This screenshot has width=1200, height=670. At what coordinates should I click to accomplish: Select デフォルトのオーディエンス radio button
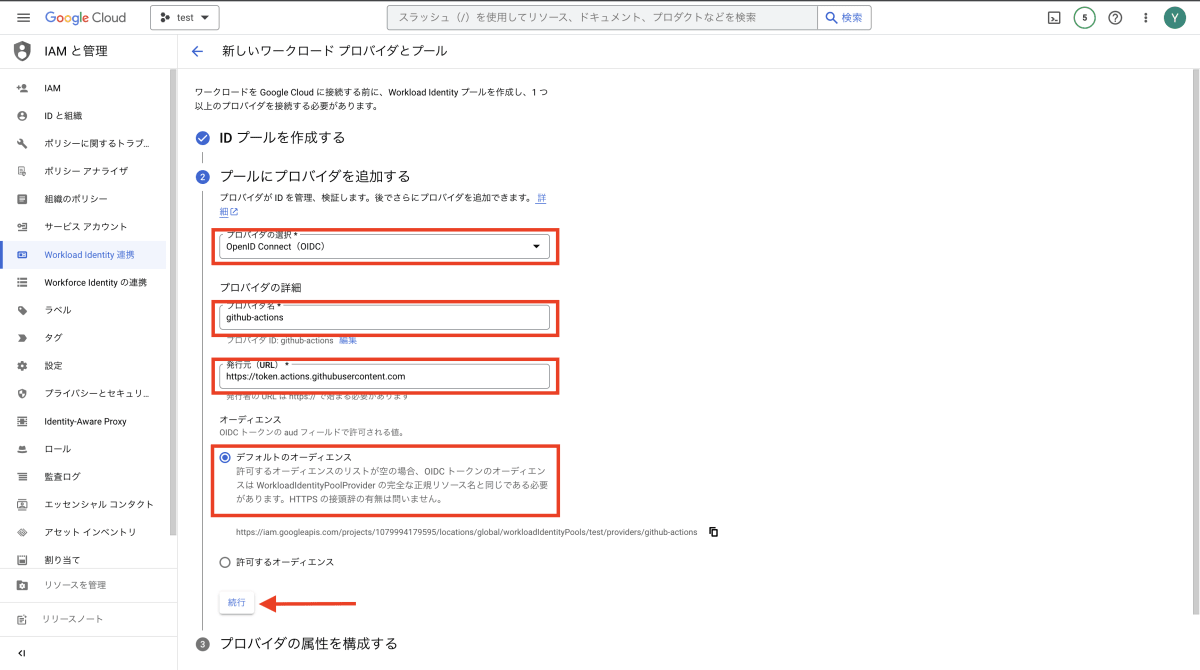pos(225,457)
